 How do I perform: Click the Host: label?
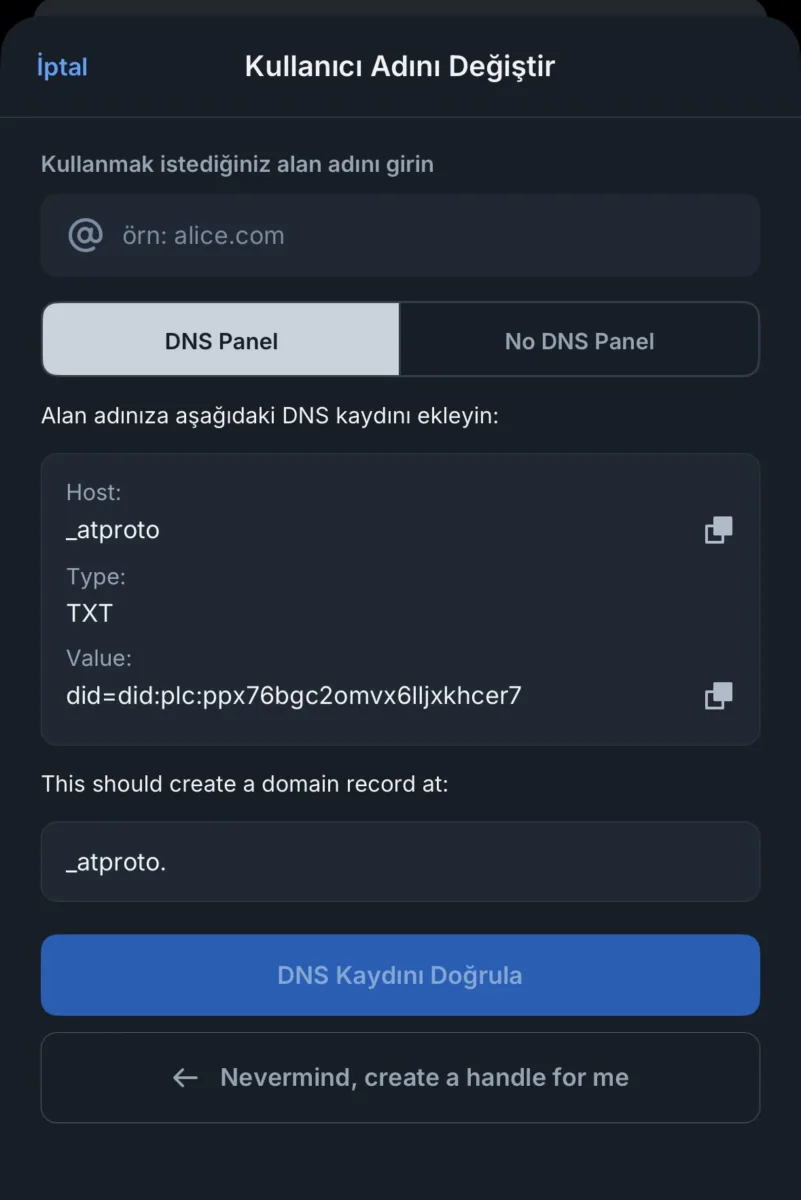[x=94, y=492]
